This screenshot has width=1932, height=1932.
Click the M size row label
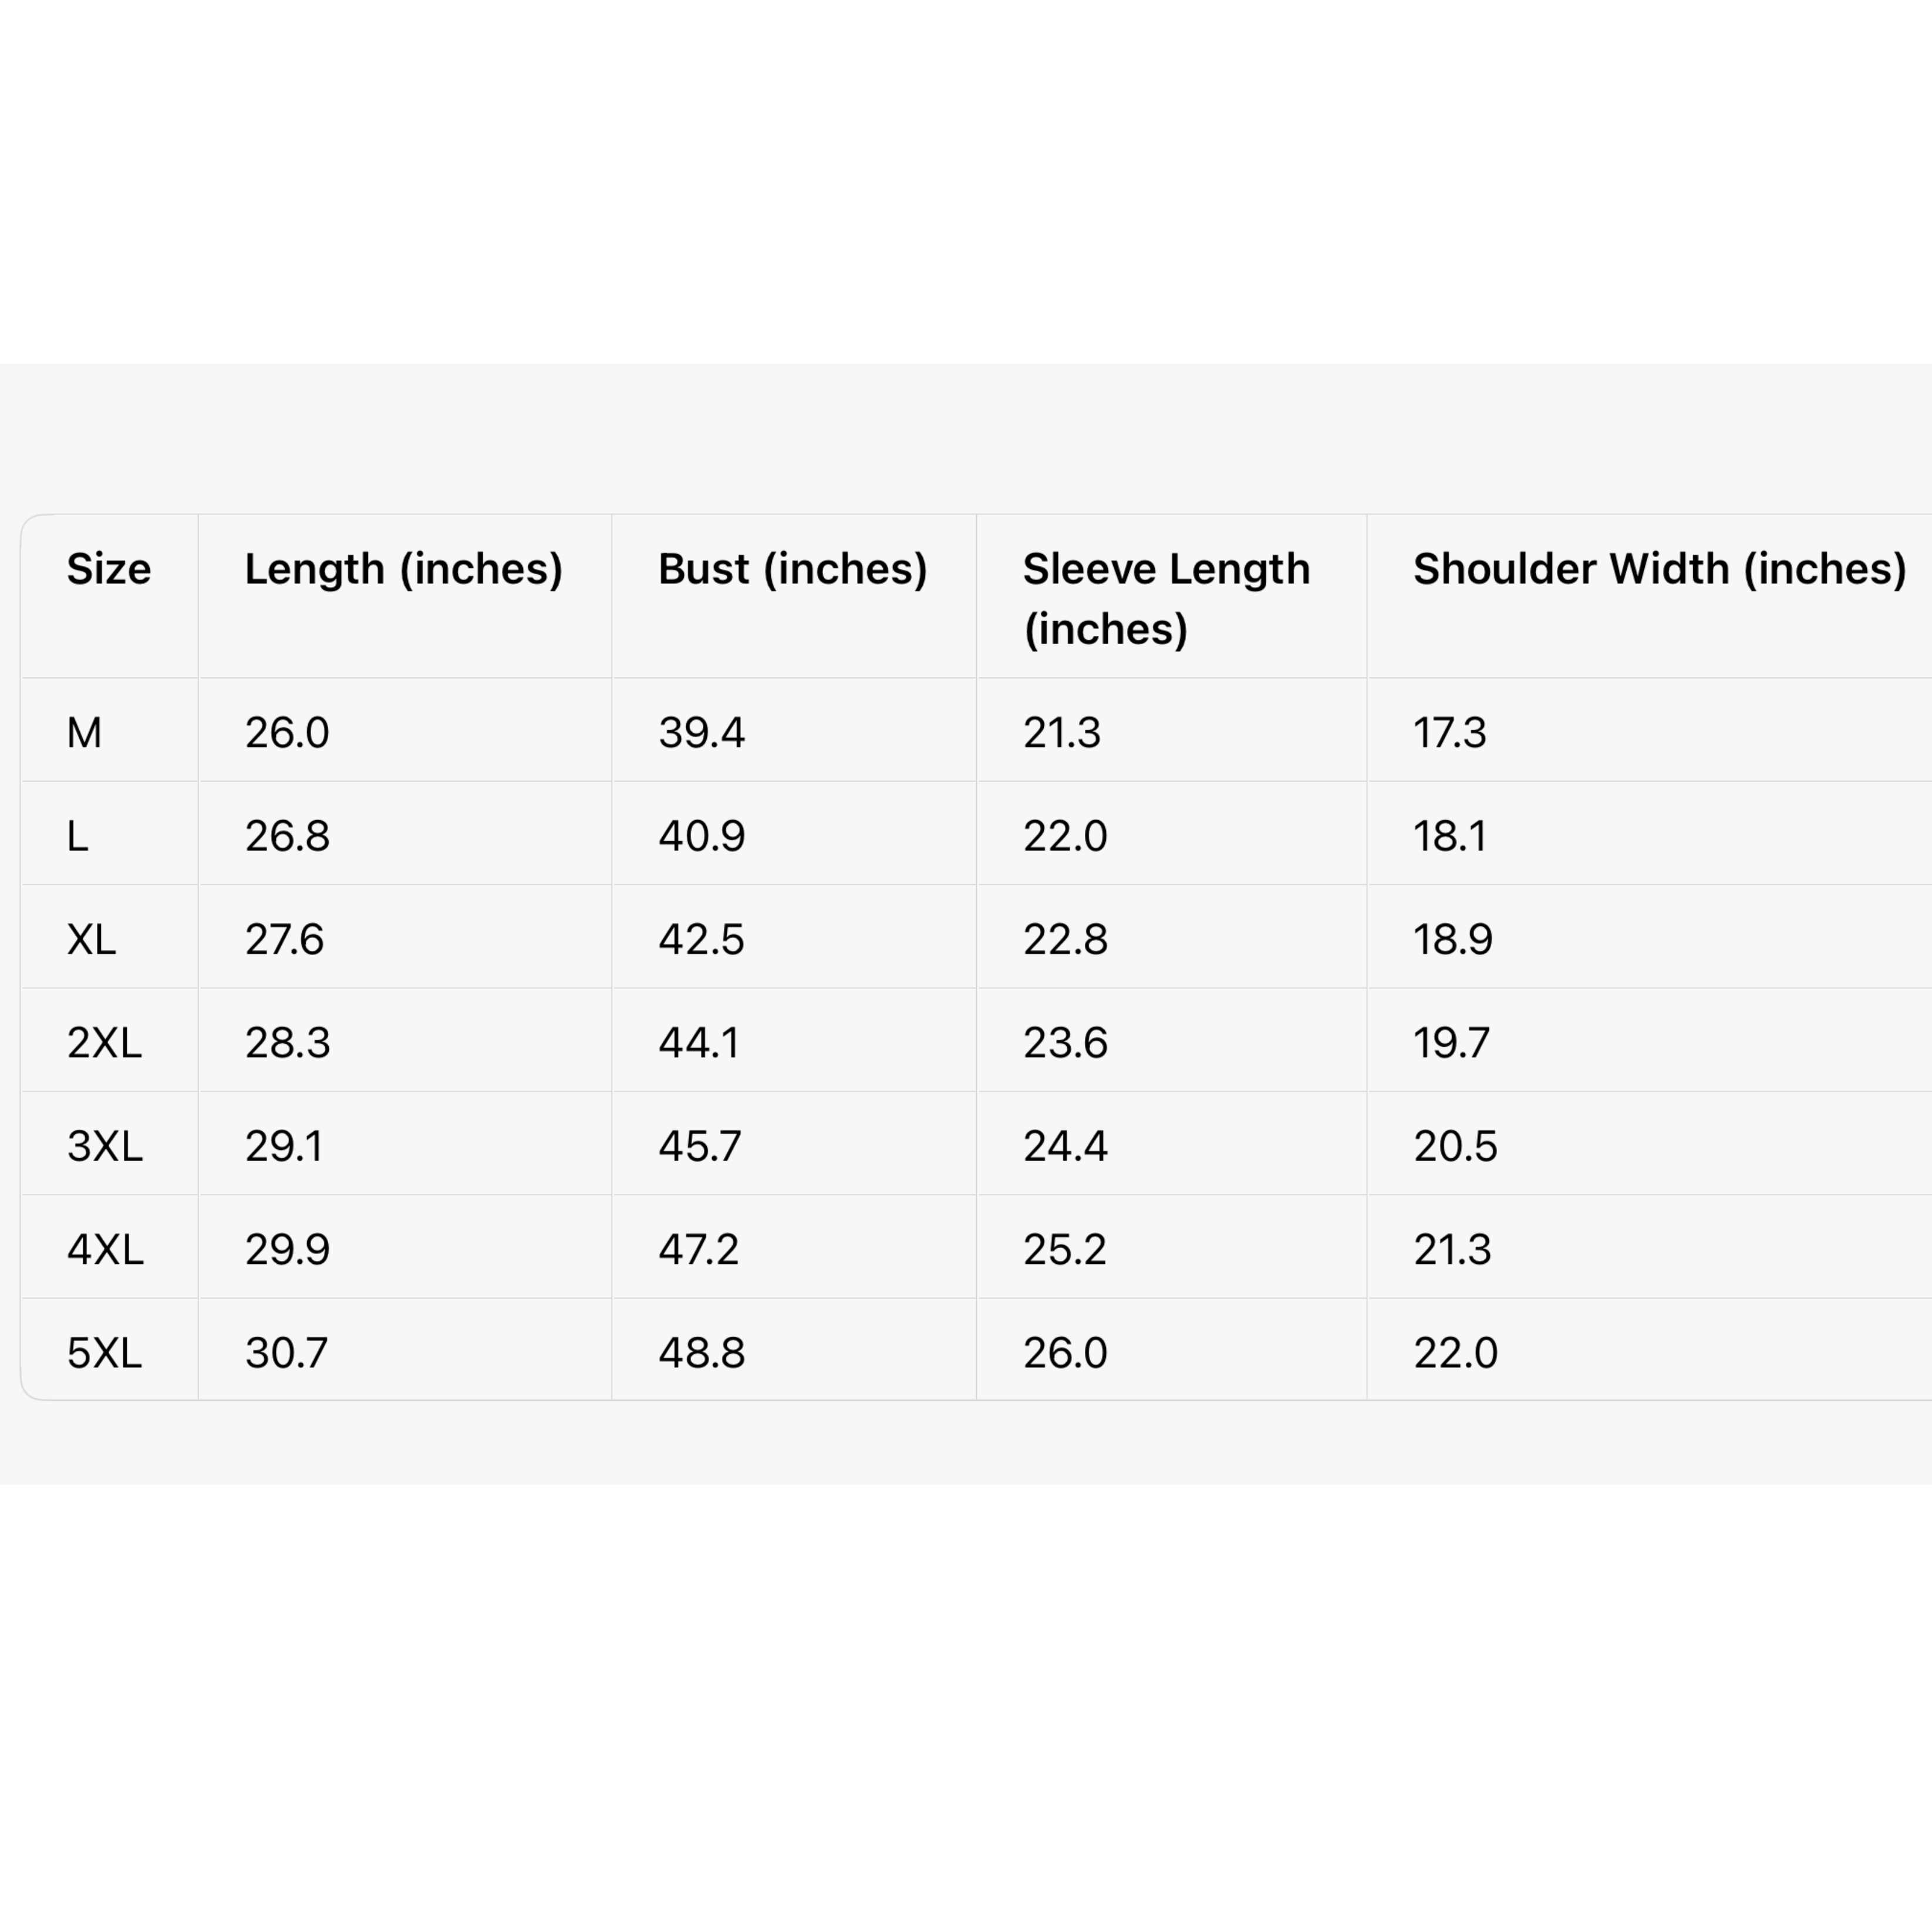84,733
